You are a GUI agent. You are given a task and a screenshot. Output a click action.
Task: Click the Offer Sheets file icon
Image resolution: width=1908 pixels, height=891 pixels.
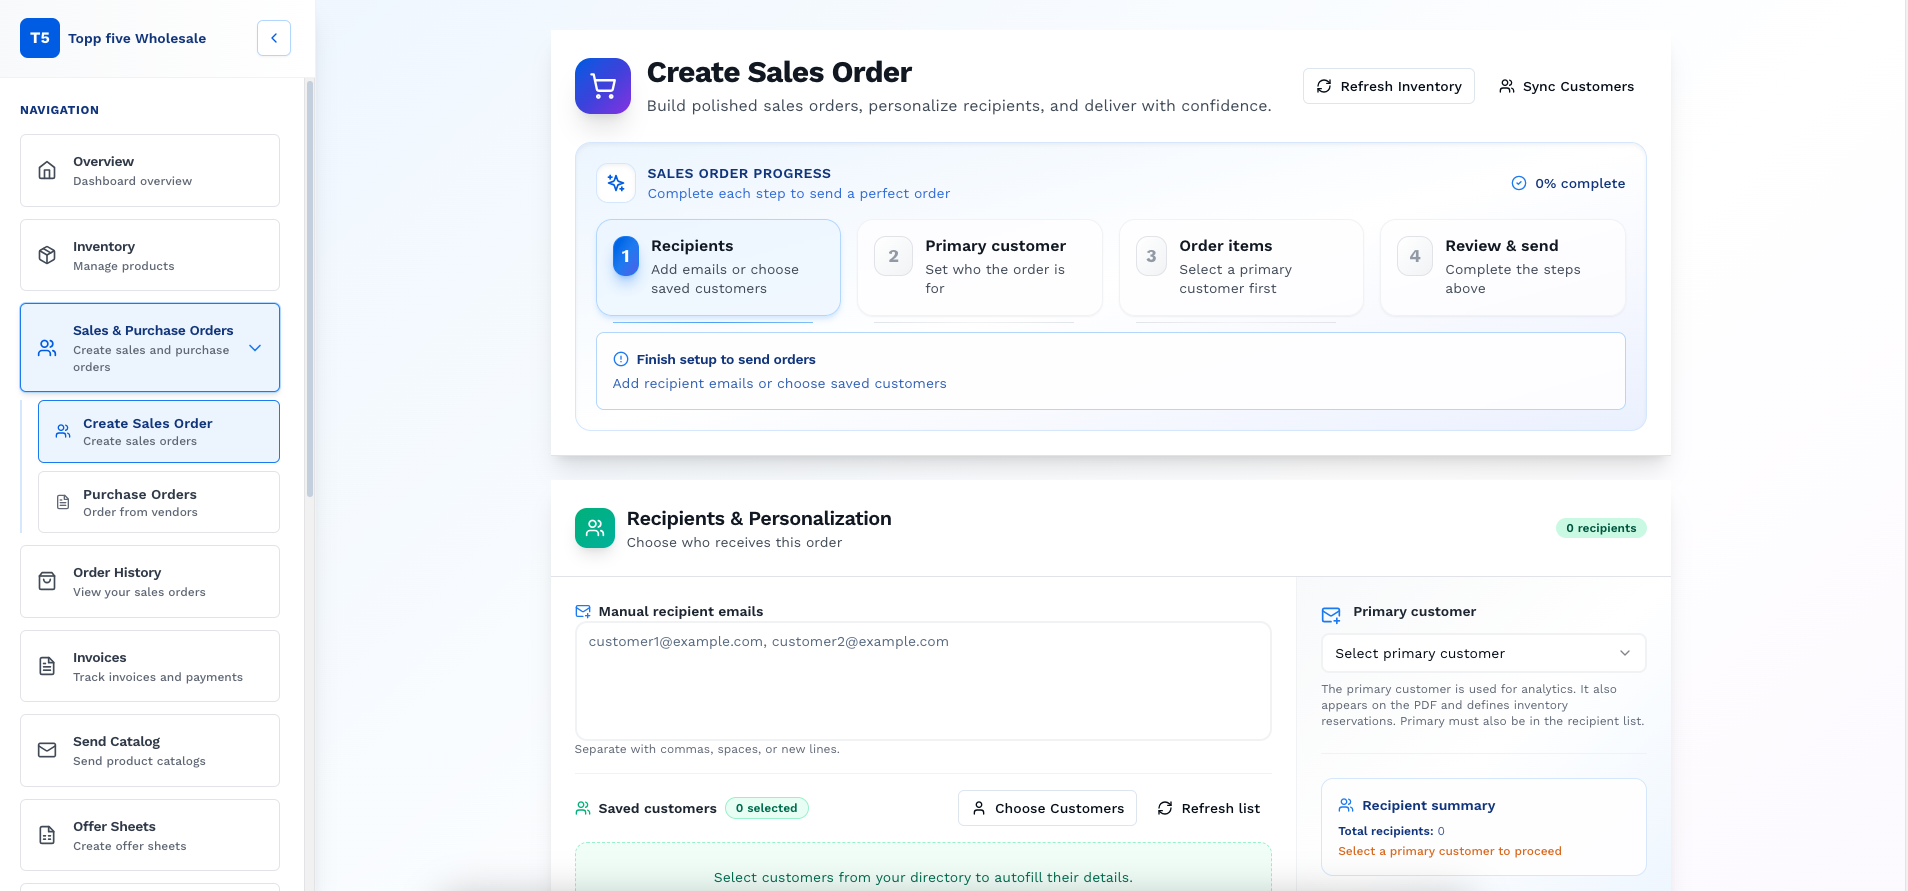click(47, 835)
